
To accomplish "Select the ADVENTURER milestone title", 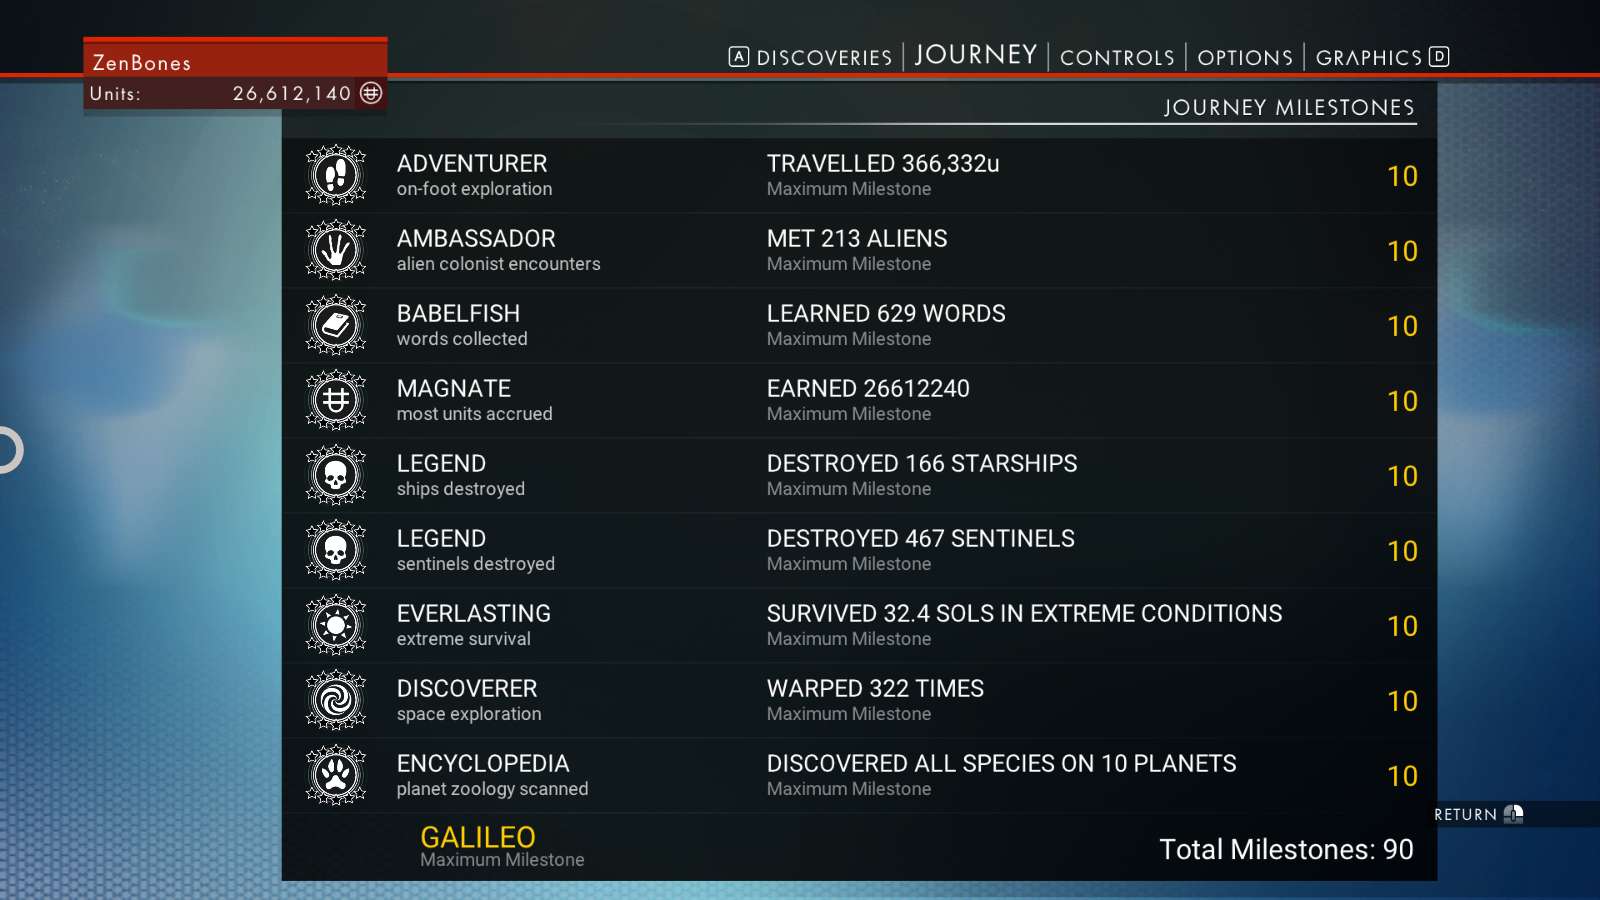I will click(472, 163).
